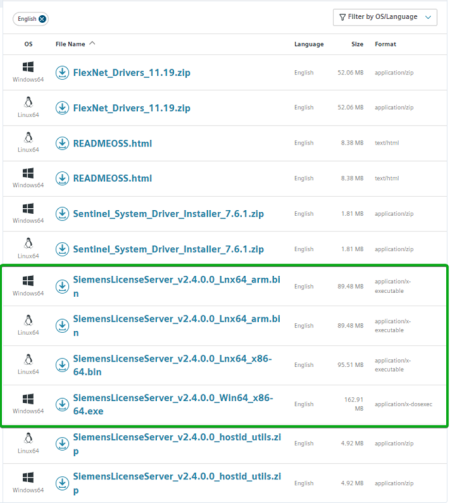Click Windows logo in second READMEOSS.html row

(28, 173)
